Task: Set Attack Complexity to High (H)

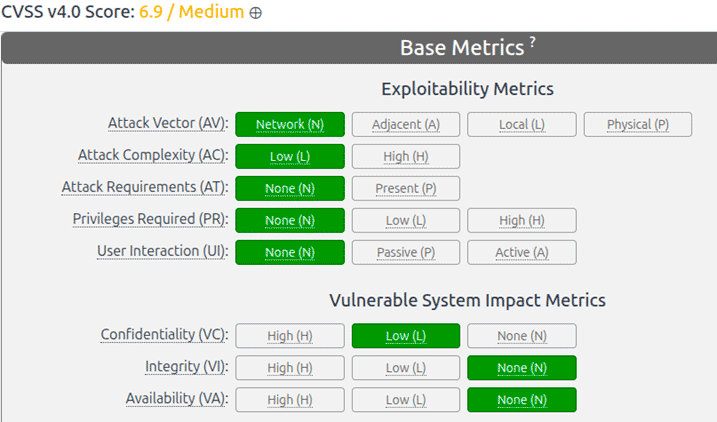Action: coord(406,156)
